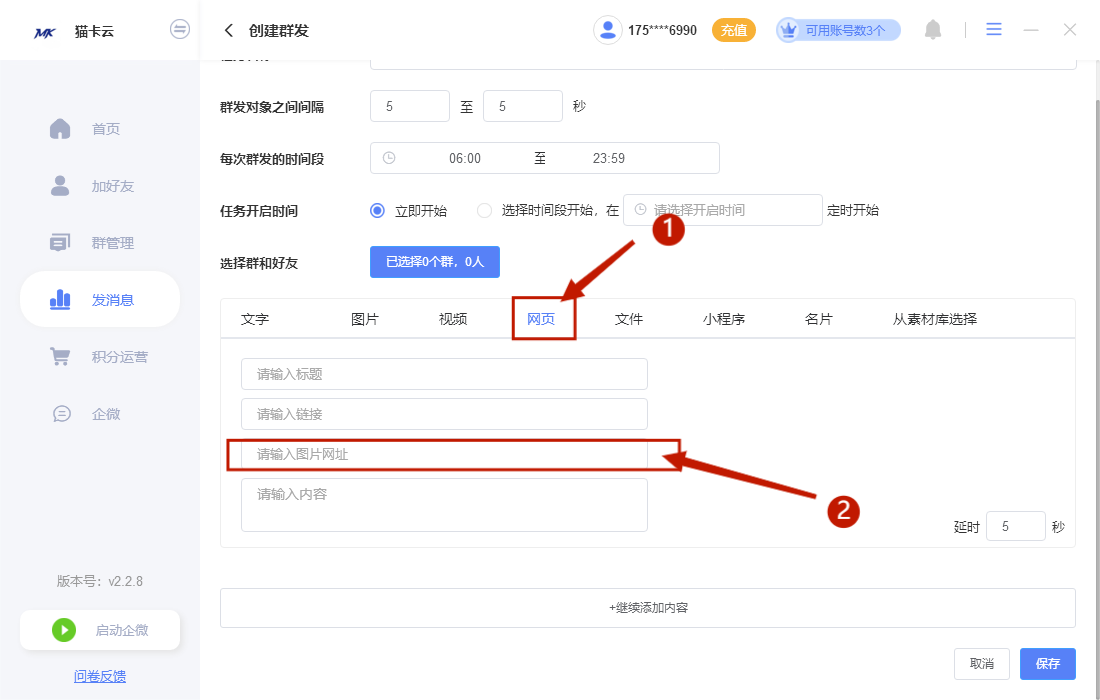Switch to the 视频 tab
The height and width of the screenshot is (700, 1100).
coord(452,319)
